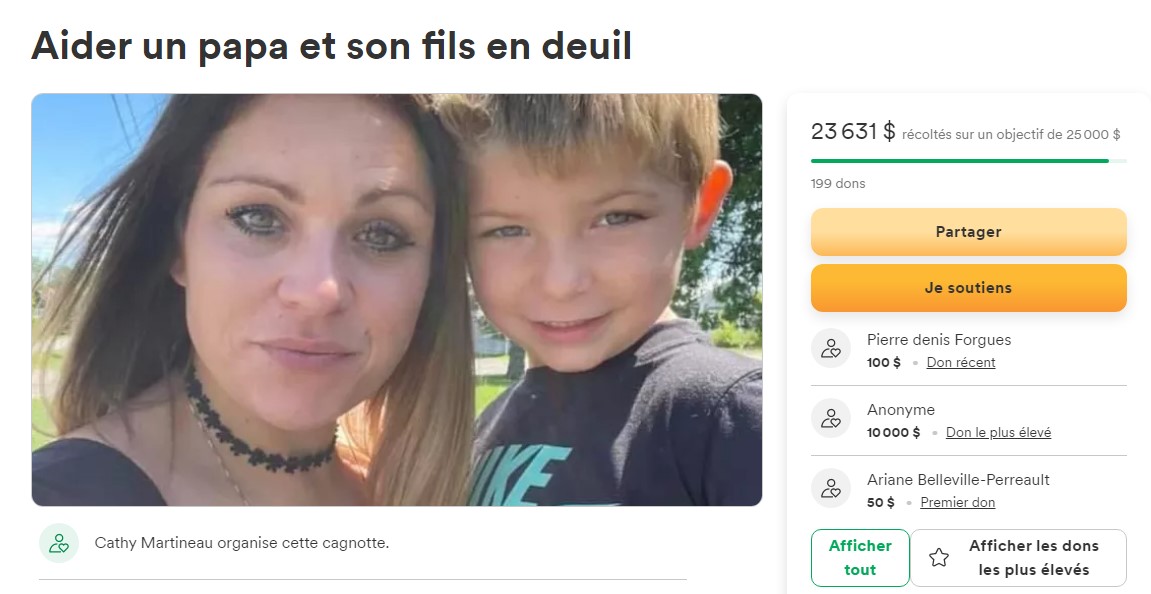
Task: Click the star icon for top donations
Action: tap(939, 558)
